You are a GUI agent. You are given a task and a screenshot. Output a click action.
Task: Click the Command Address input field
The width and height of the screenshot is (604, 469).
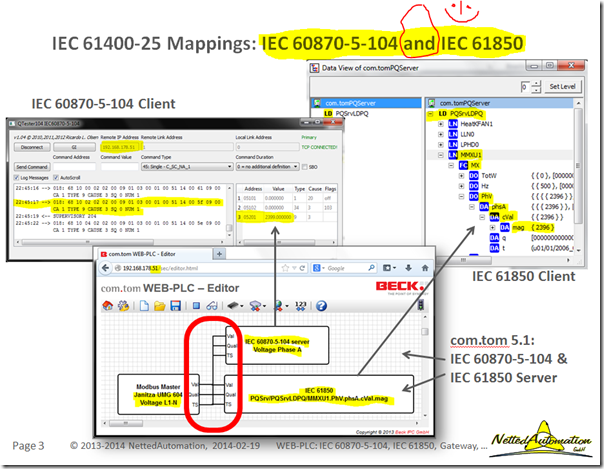[x=74, y=167]
